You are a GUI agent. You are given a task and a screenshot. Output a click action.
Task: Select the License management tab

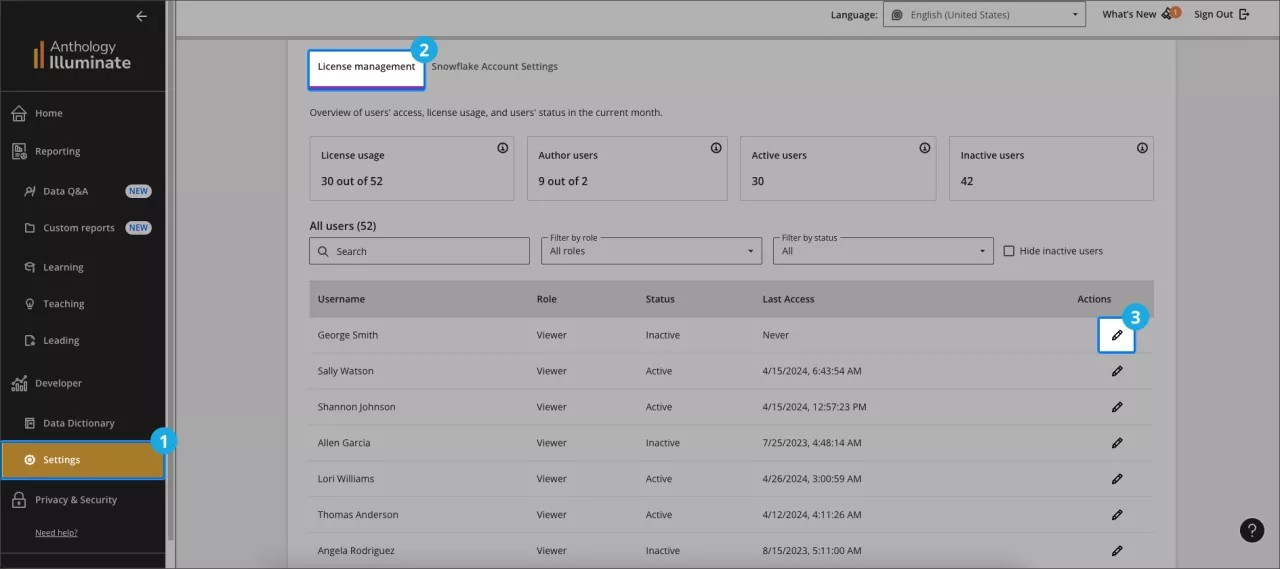[x=366, y=67]
